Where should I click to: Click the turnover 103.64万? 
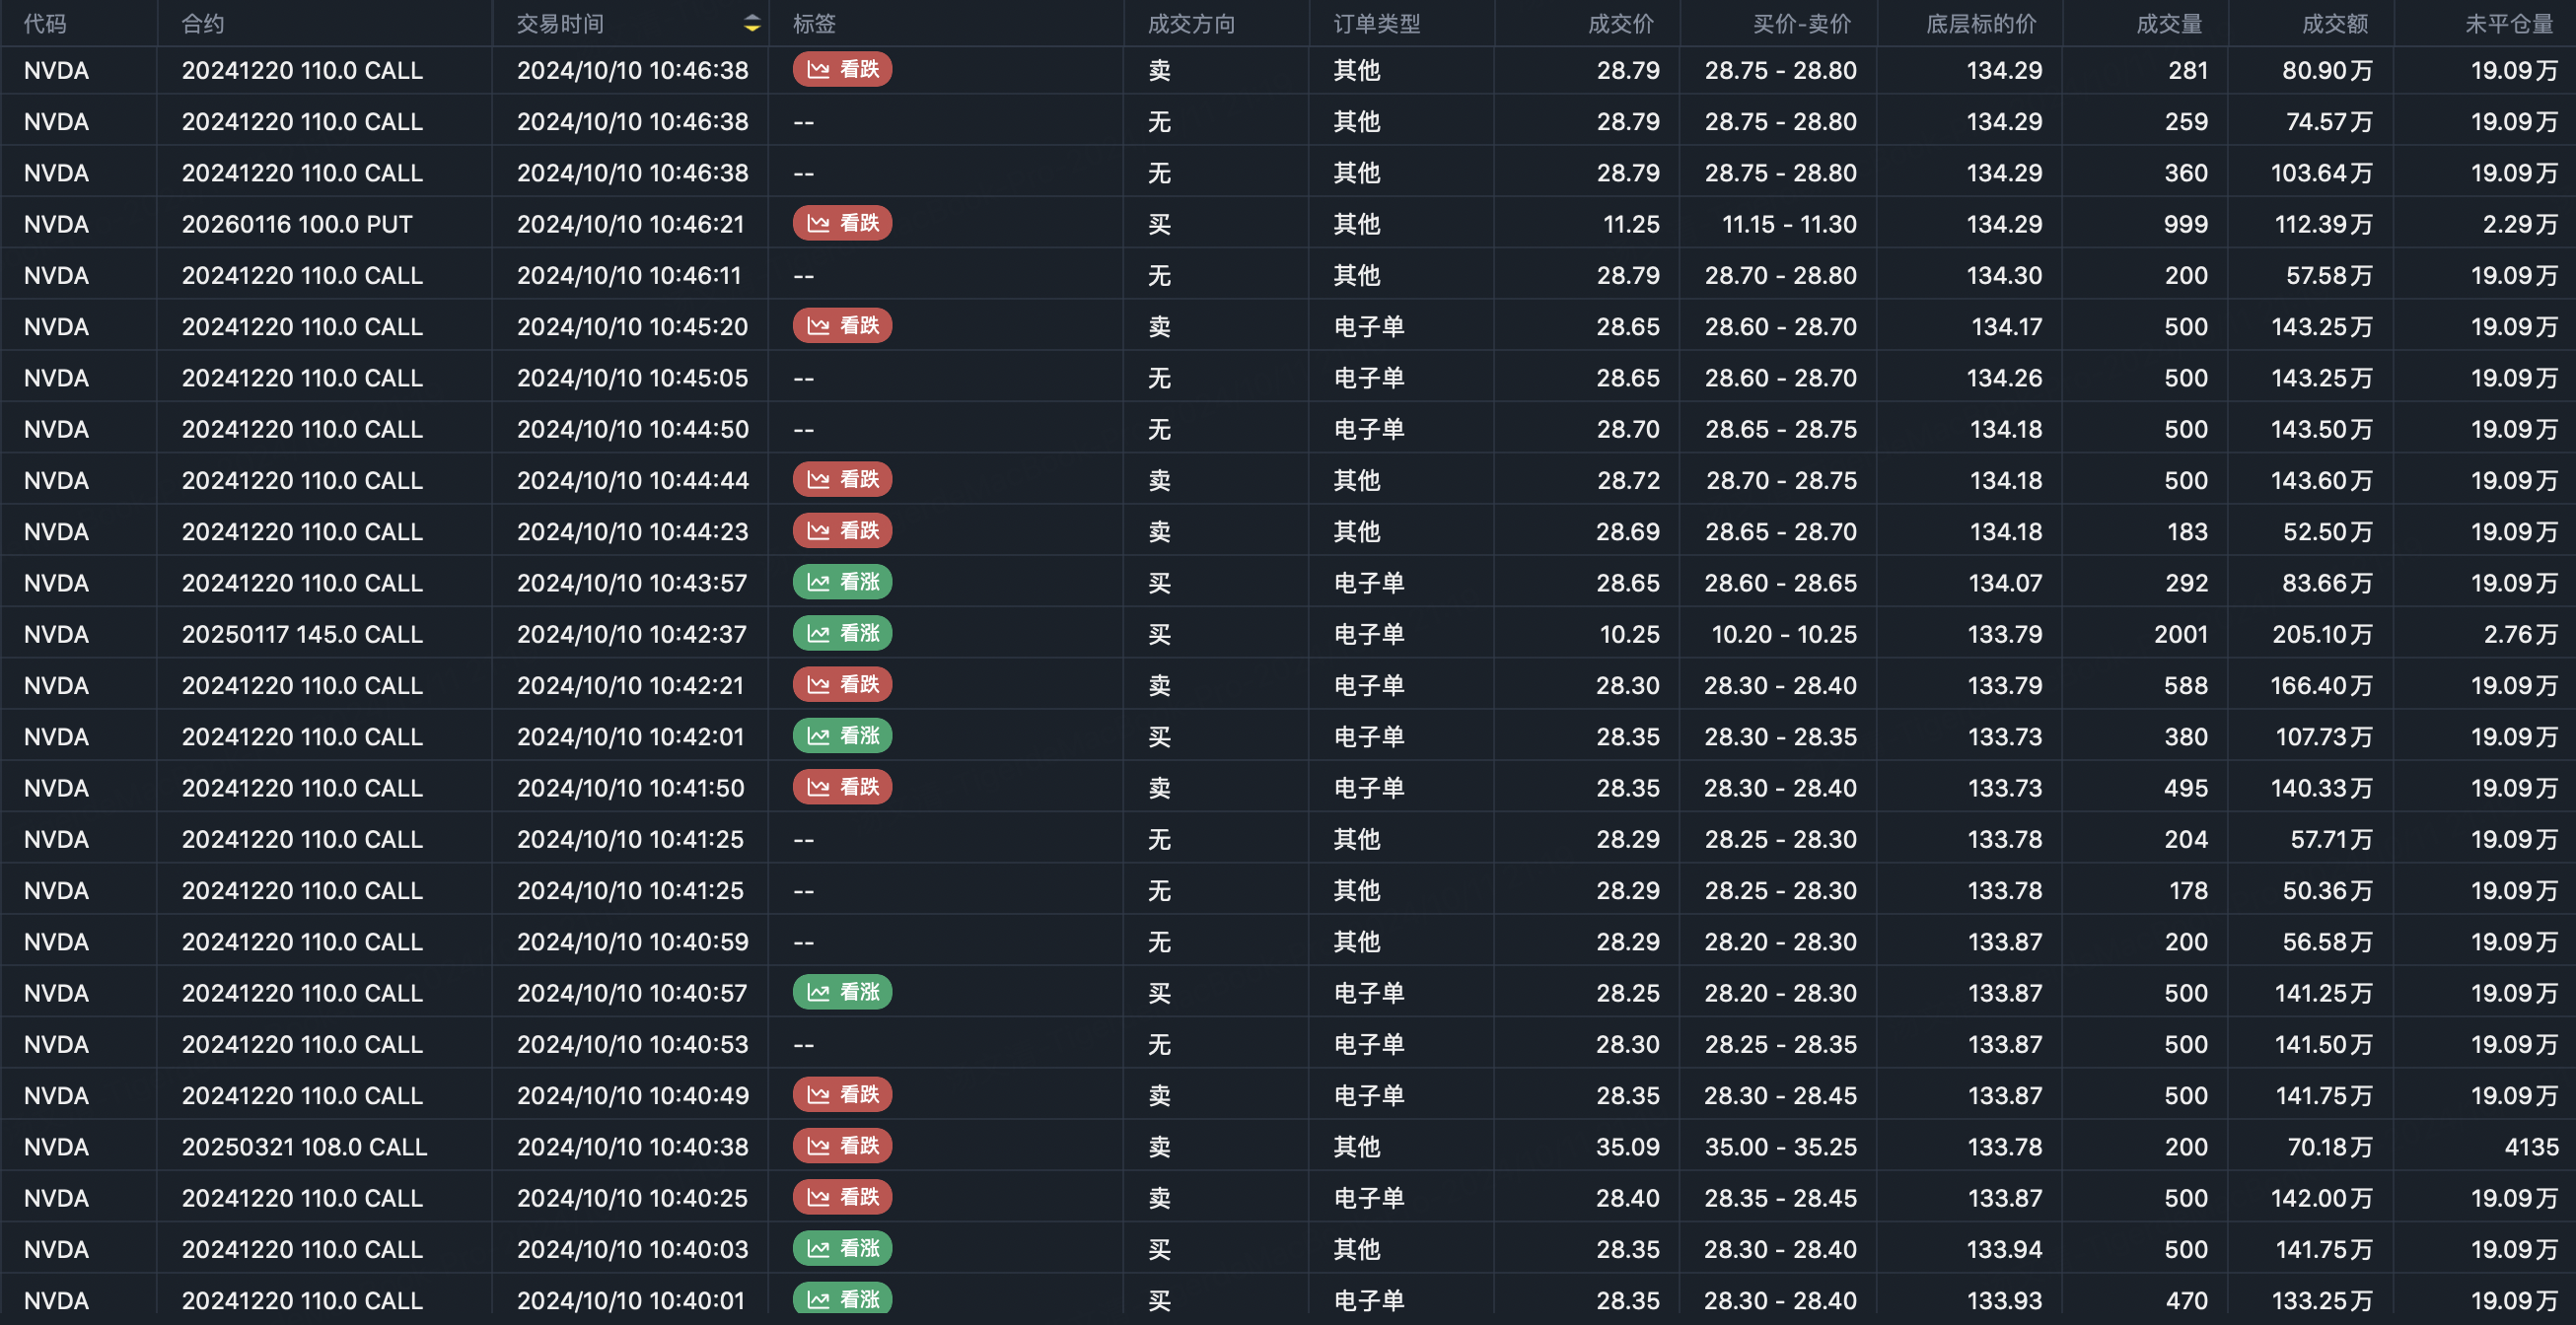[x=2322, y=173]
